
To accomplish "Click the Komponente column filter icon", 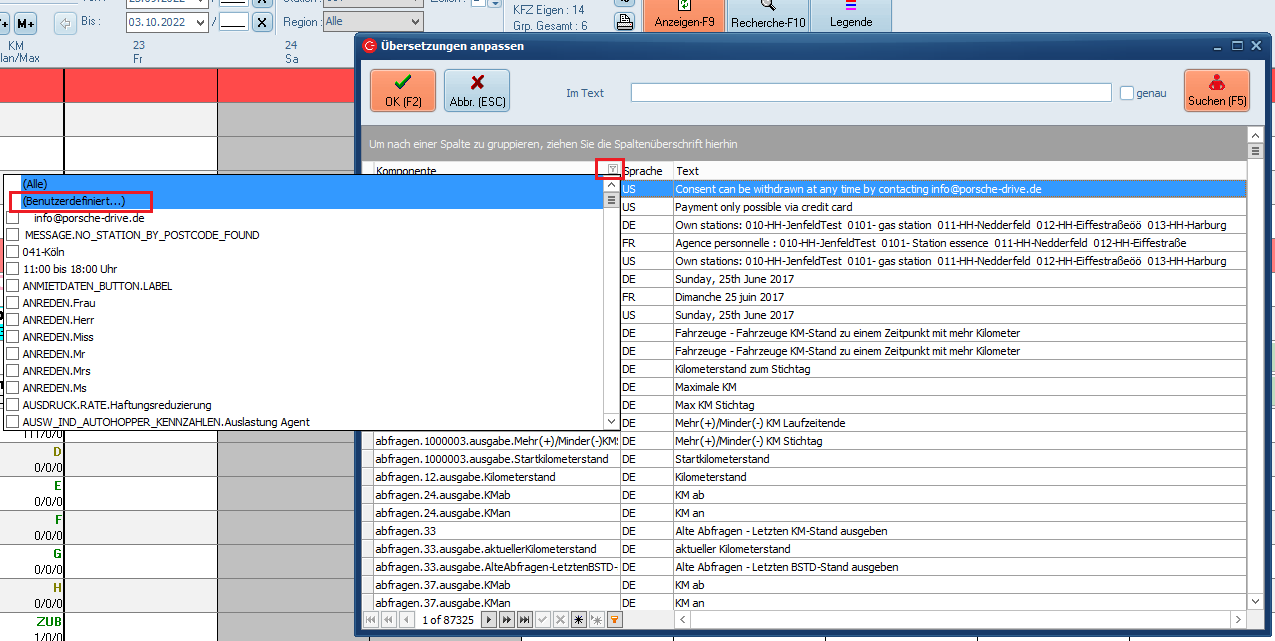I will [x=613, y=170].
